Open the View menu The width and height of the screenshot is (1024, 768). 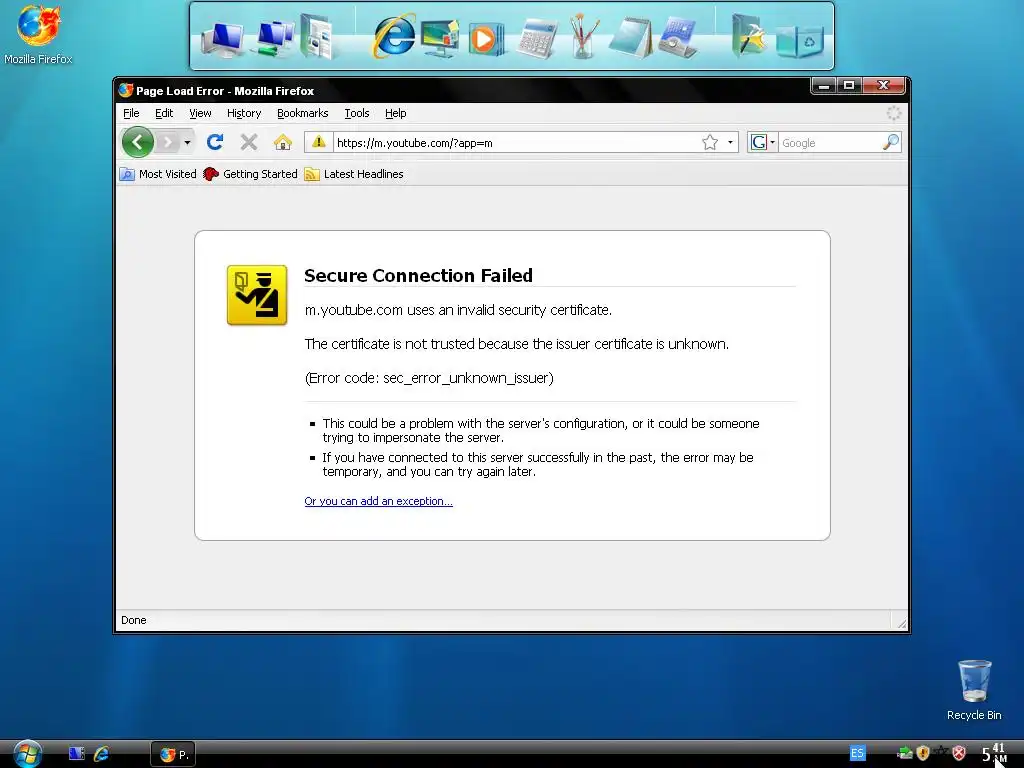(x=200, y=113)
